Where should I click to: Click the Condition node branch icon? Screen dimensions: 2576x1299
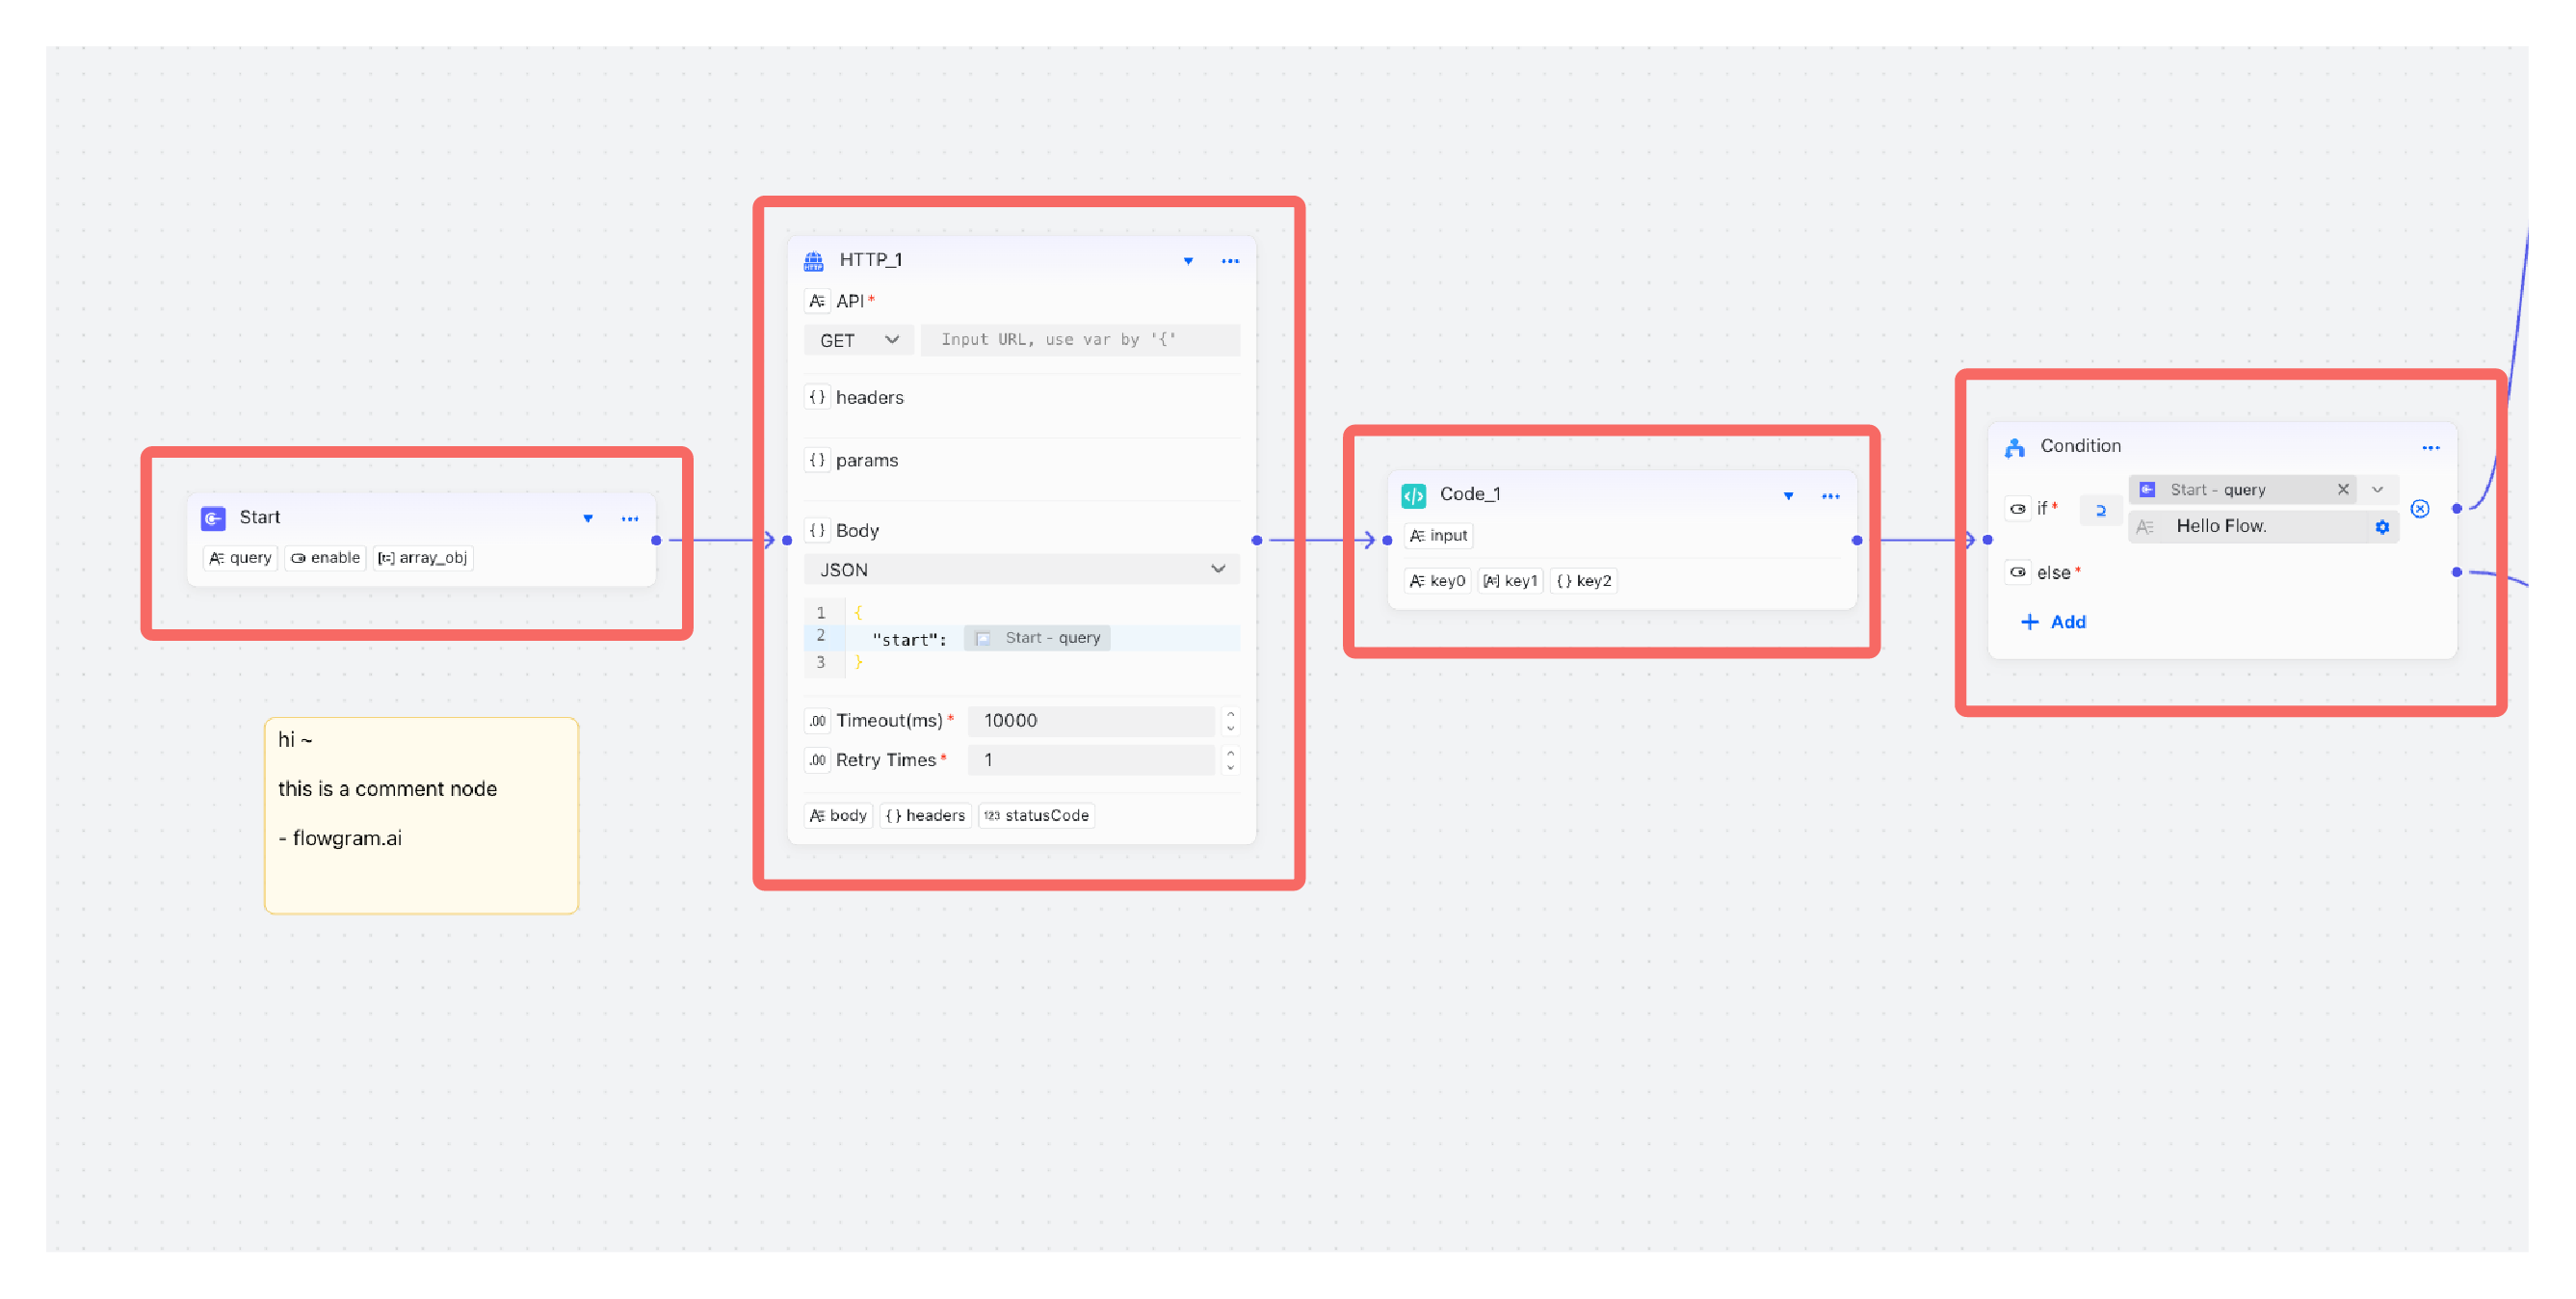coord(2014,447)
